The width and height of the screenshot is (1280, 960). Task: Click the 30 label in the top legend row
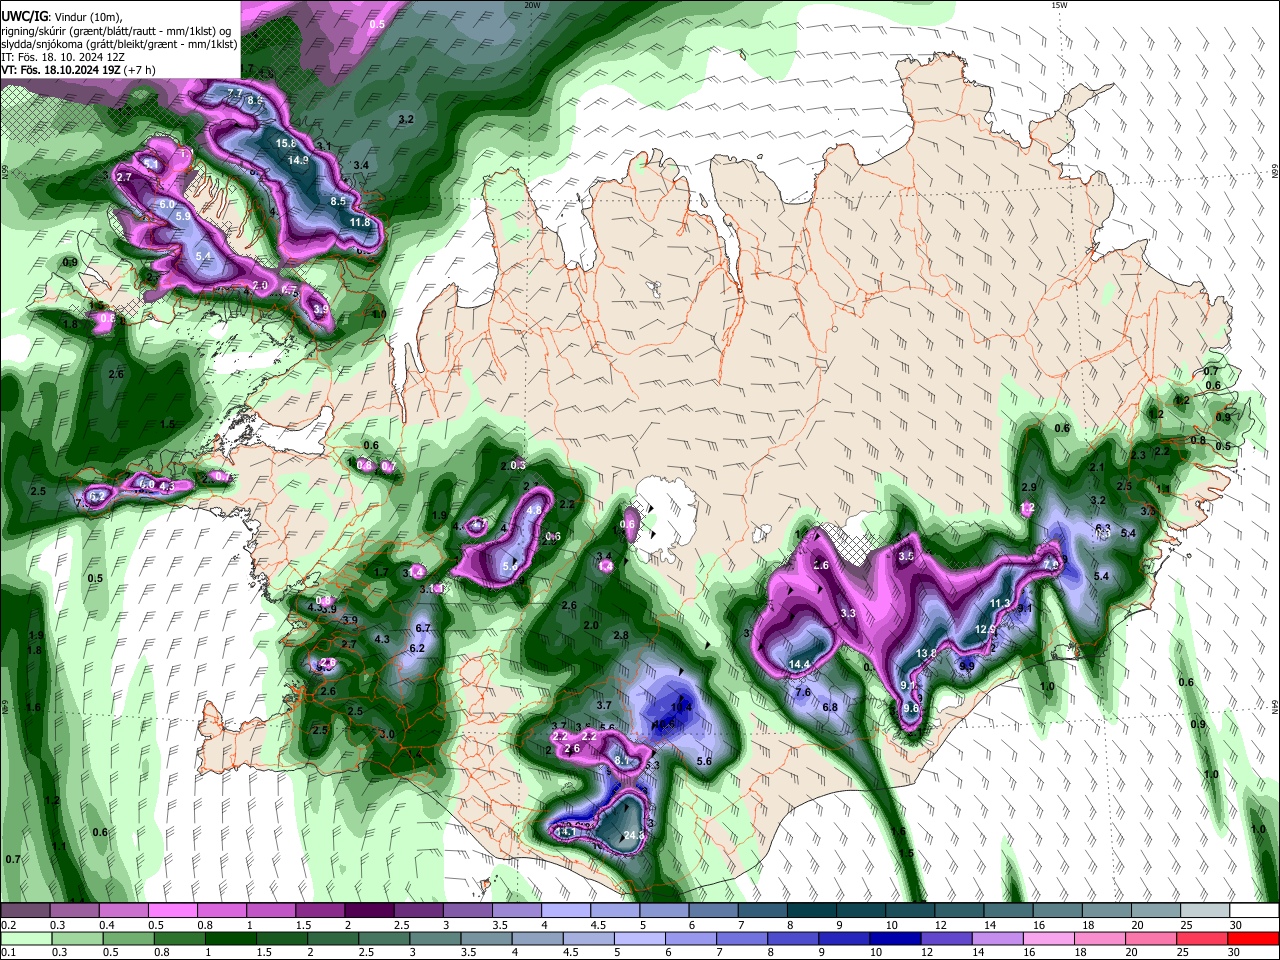(x=1235, y=925)
